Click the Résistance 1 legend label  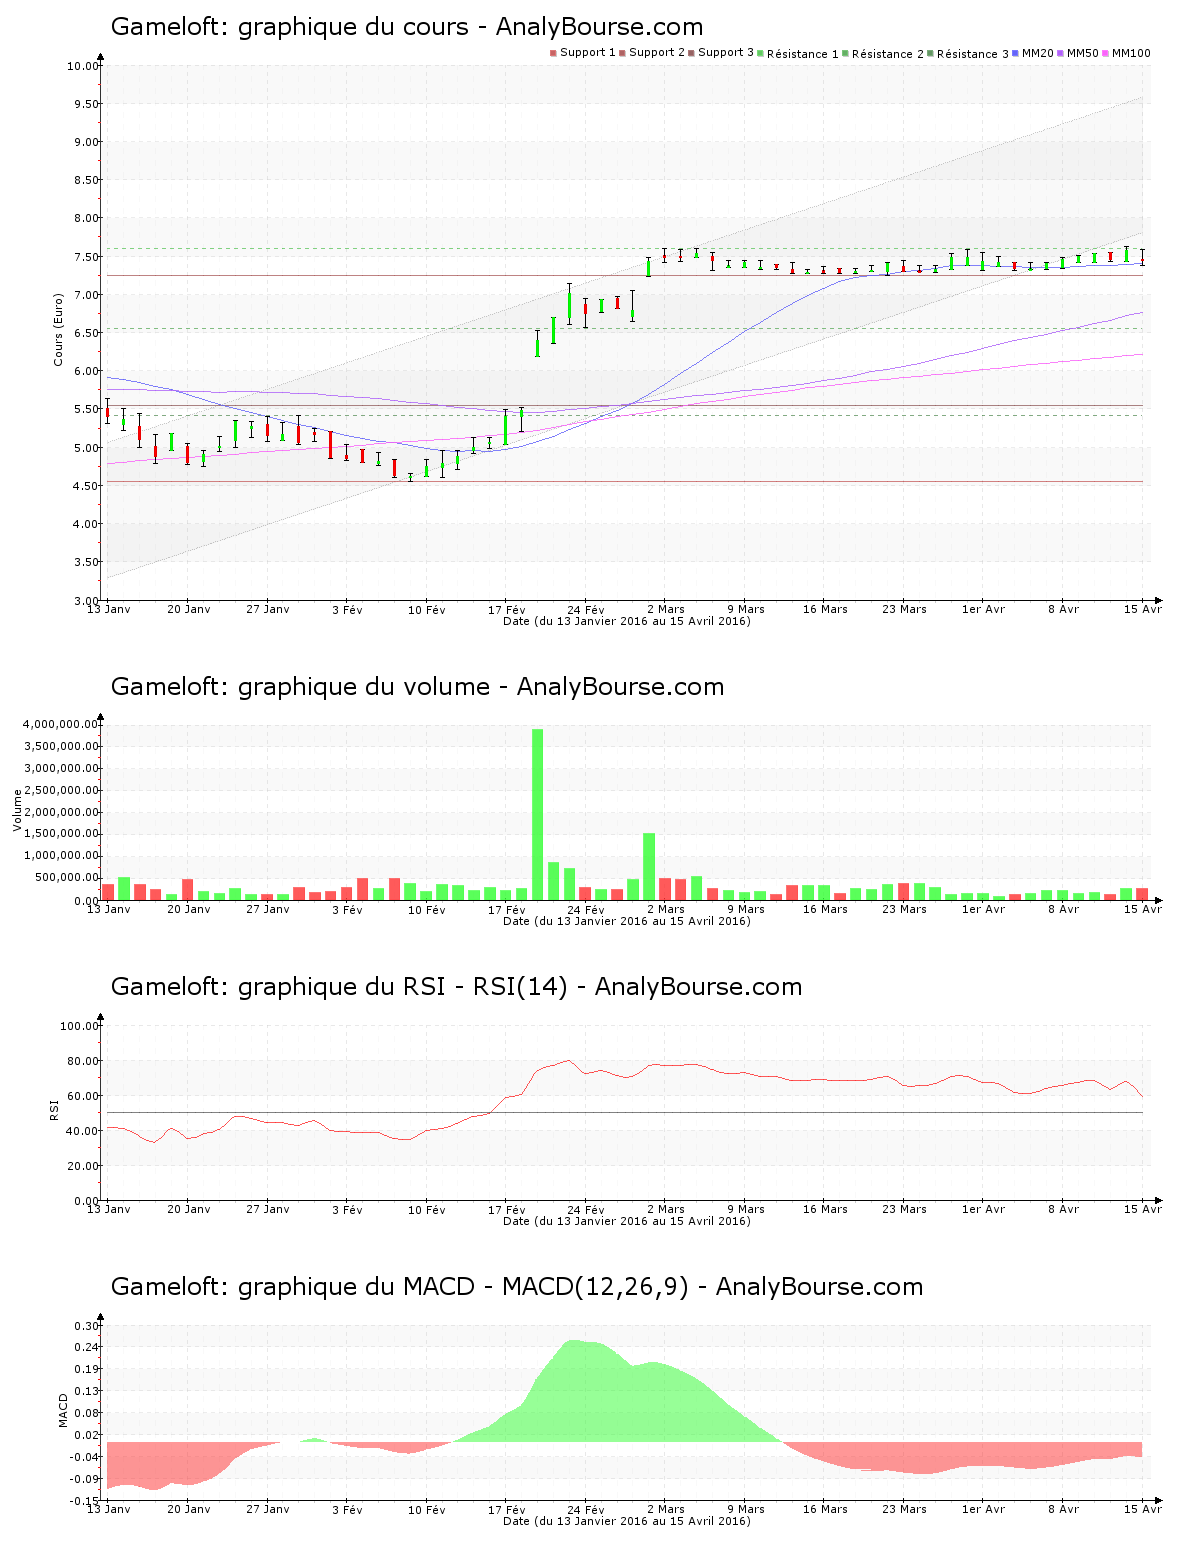tap(803, 54)
